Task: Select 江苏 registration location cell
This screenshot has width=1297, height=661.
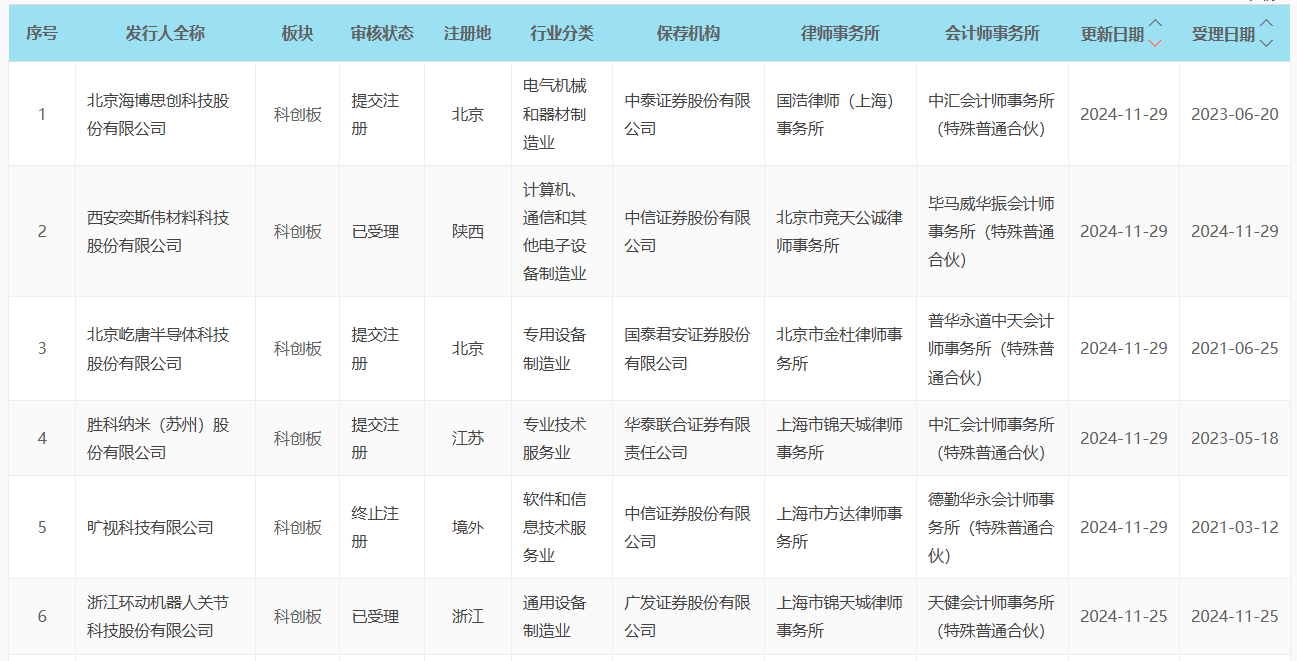Action: [x=468, y=438]
